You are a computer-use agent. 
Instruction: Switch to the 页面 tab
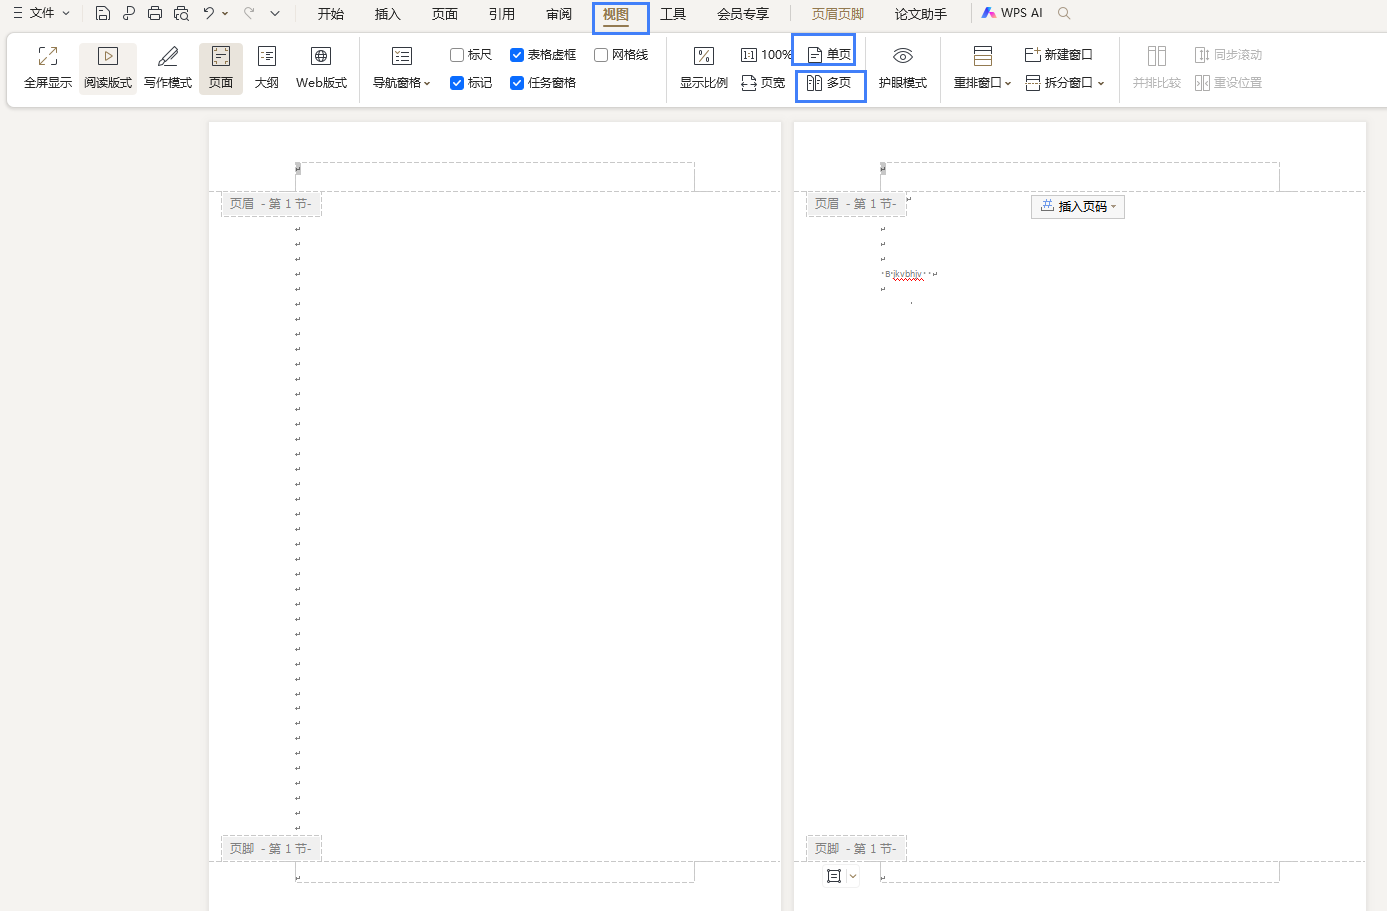point(444,14)
